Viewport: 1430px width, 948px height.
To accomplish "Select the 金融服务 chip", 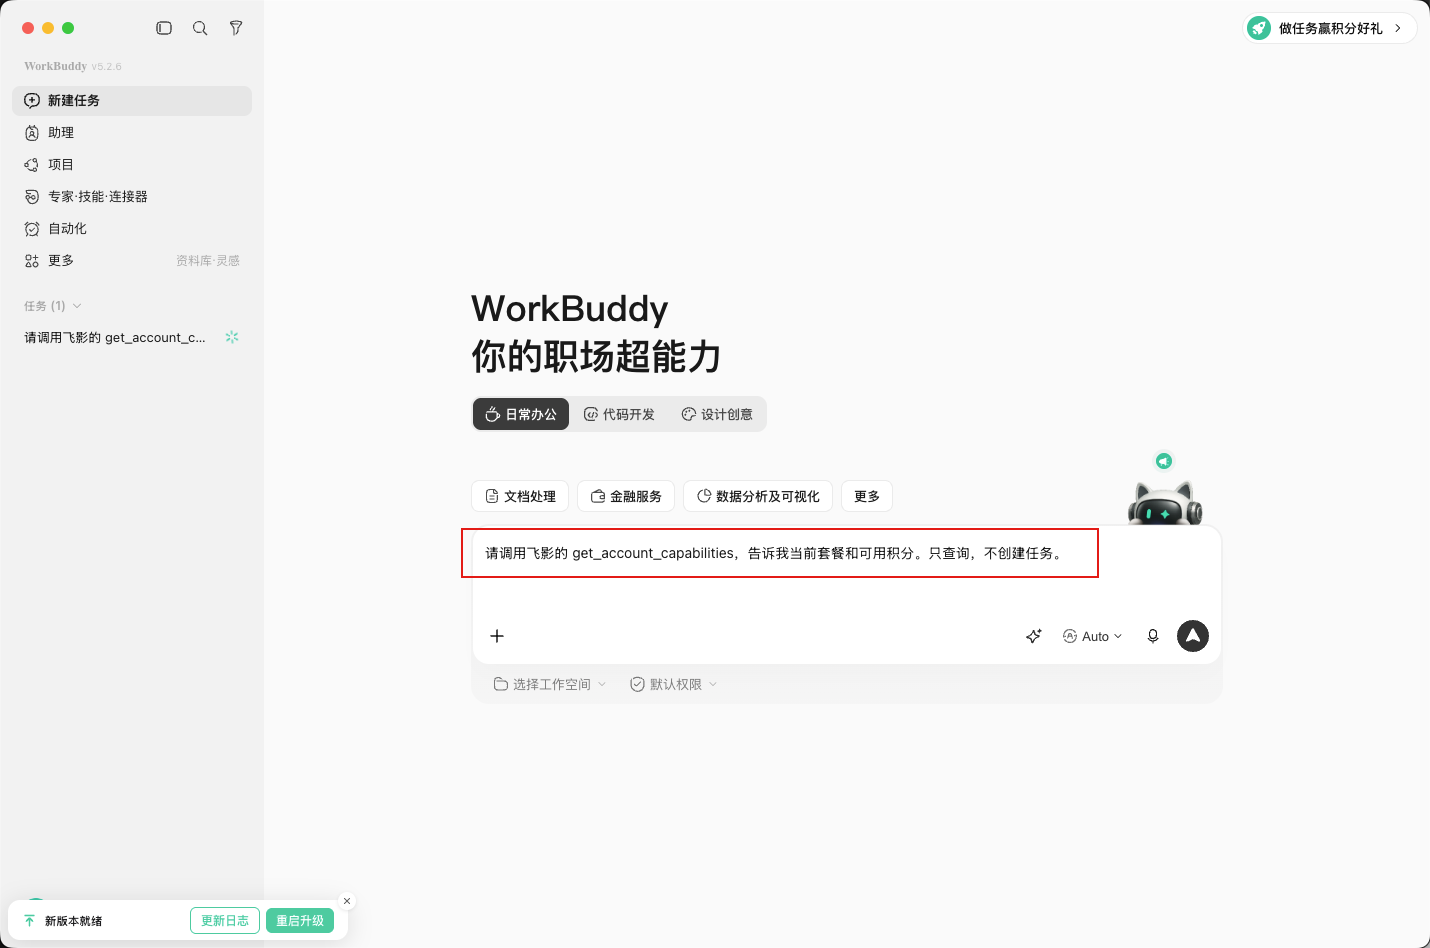I will point(626,496).
